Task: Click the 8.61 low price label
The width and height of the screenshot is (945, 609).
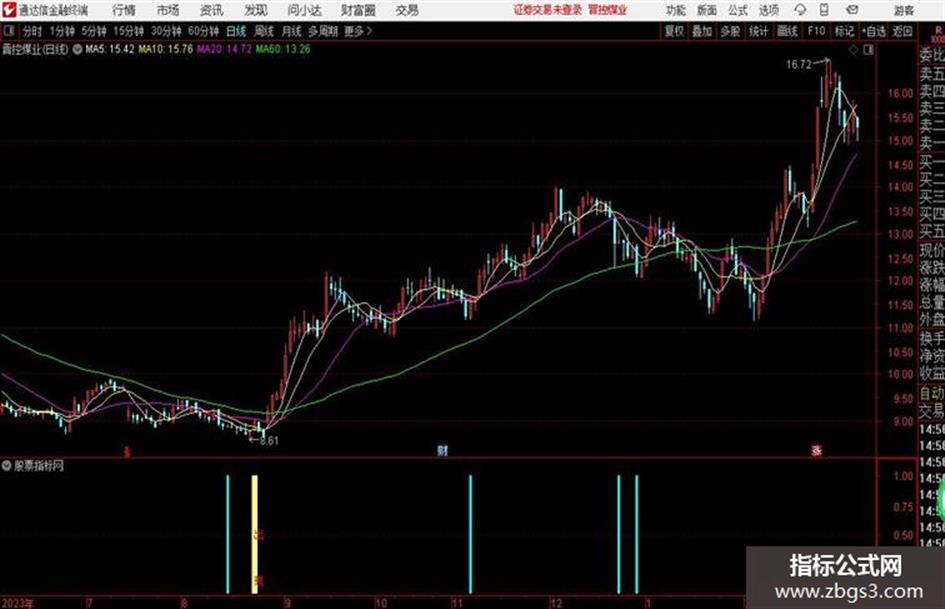Action: click(x=269, y=441)
